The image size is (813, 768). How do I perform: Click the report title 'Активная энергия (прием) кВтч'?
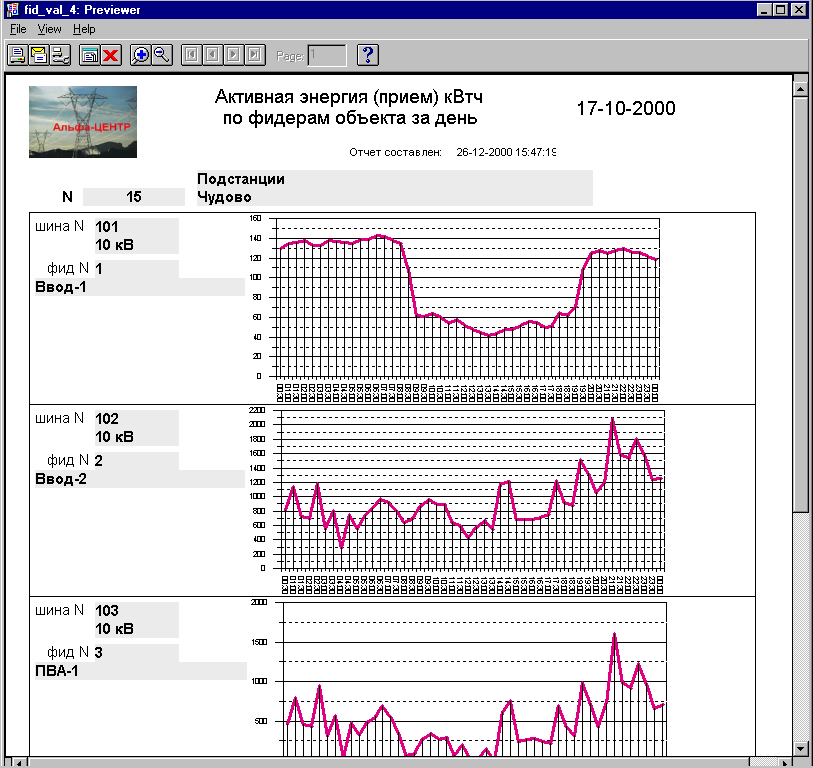(349, 96)
